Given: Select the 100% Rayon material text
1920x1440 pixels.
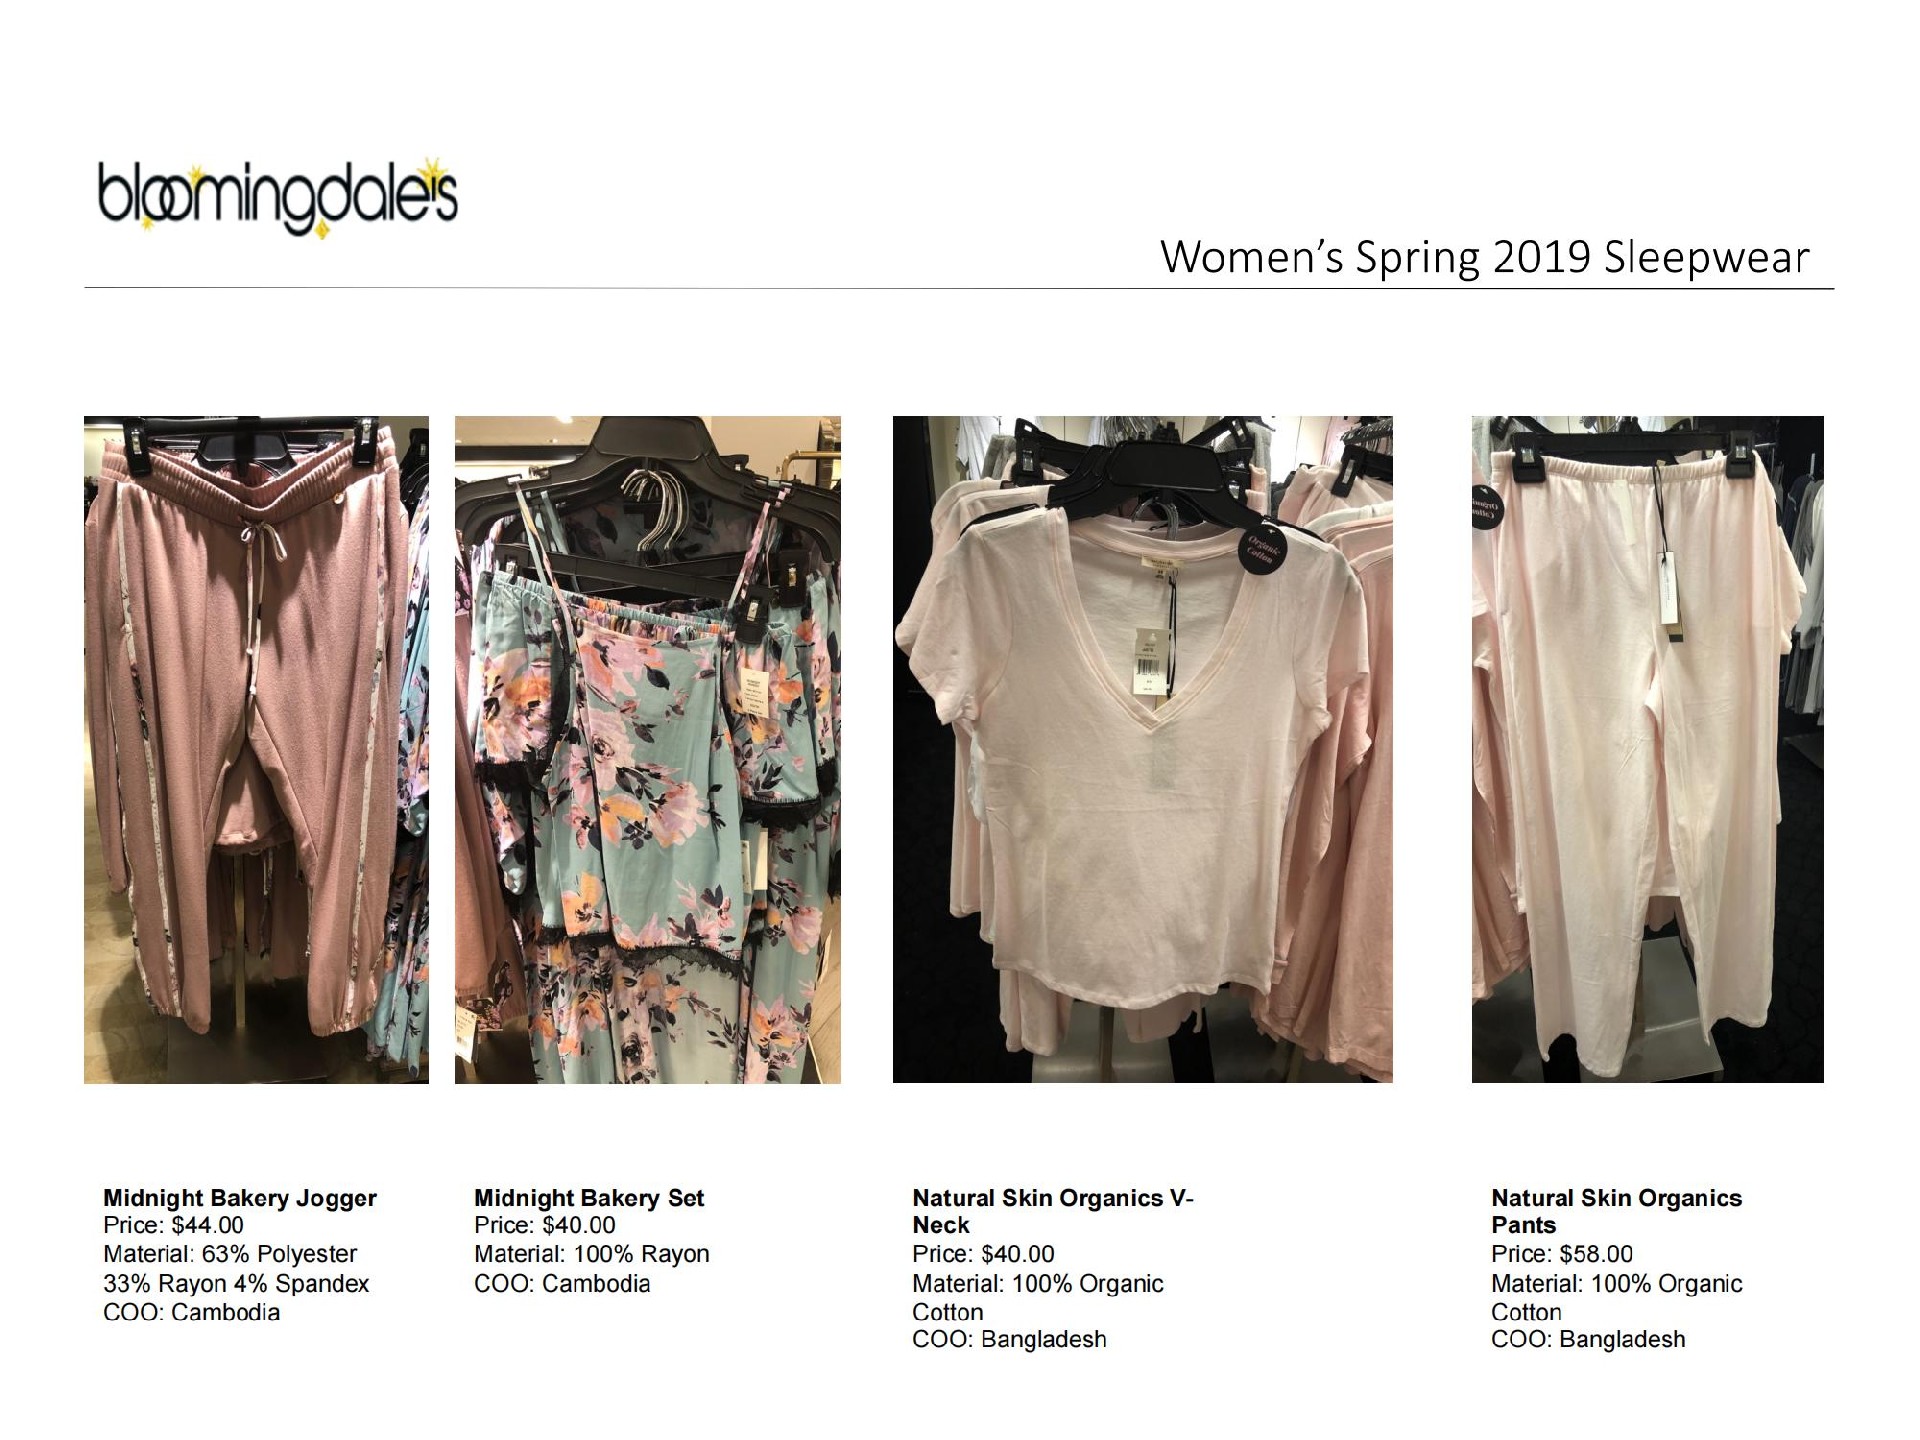Looking at the screenshot, I should click(641, 1254).
